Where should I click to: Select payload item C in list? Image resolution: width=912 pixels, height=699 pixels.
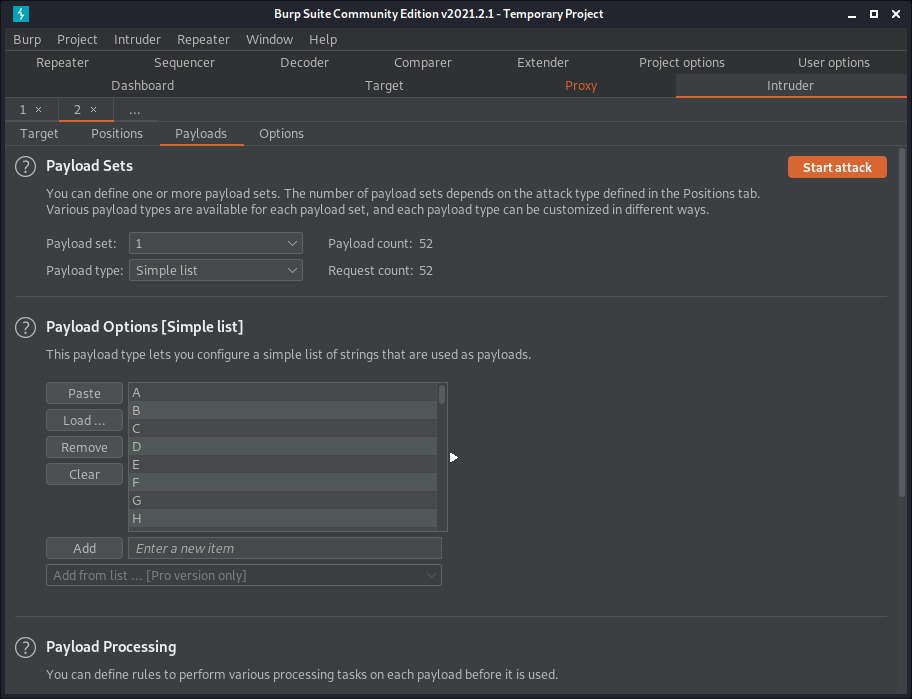pos(283,429)
